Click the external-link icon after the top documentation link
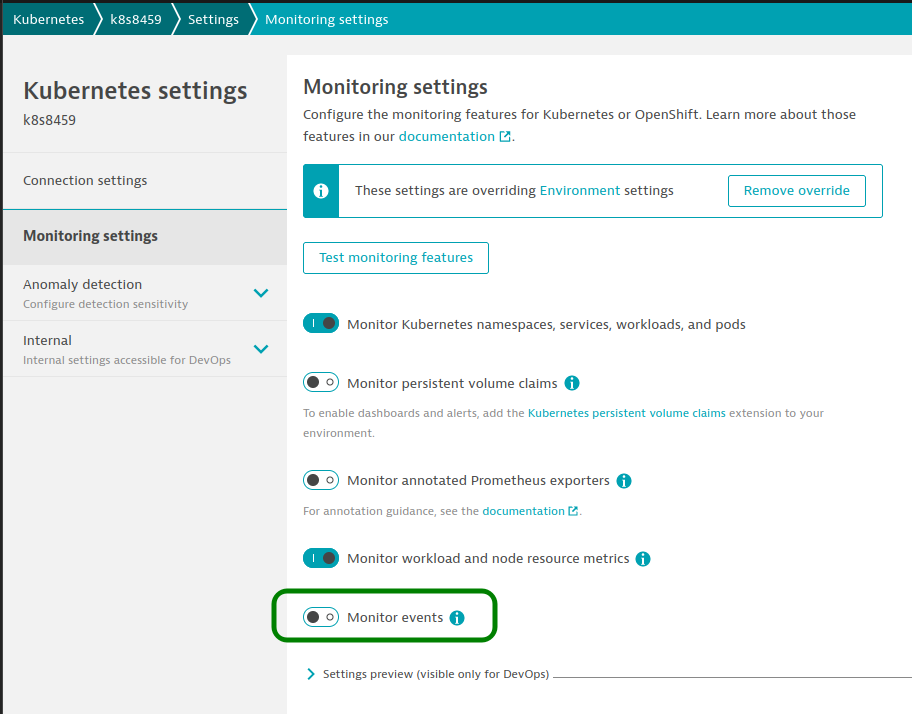Viewport: 912px width, 714px height. click(x=505, y=136)
